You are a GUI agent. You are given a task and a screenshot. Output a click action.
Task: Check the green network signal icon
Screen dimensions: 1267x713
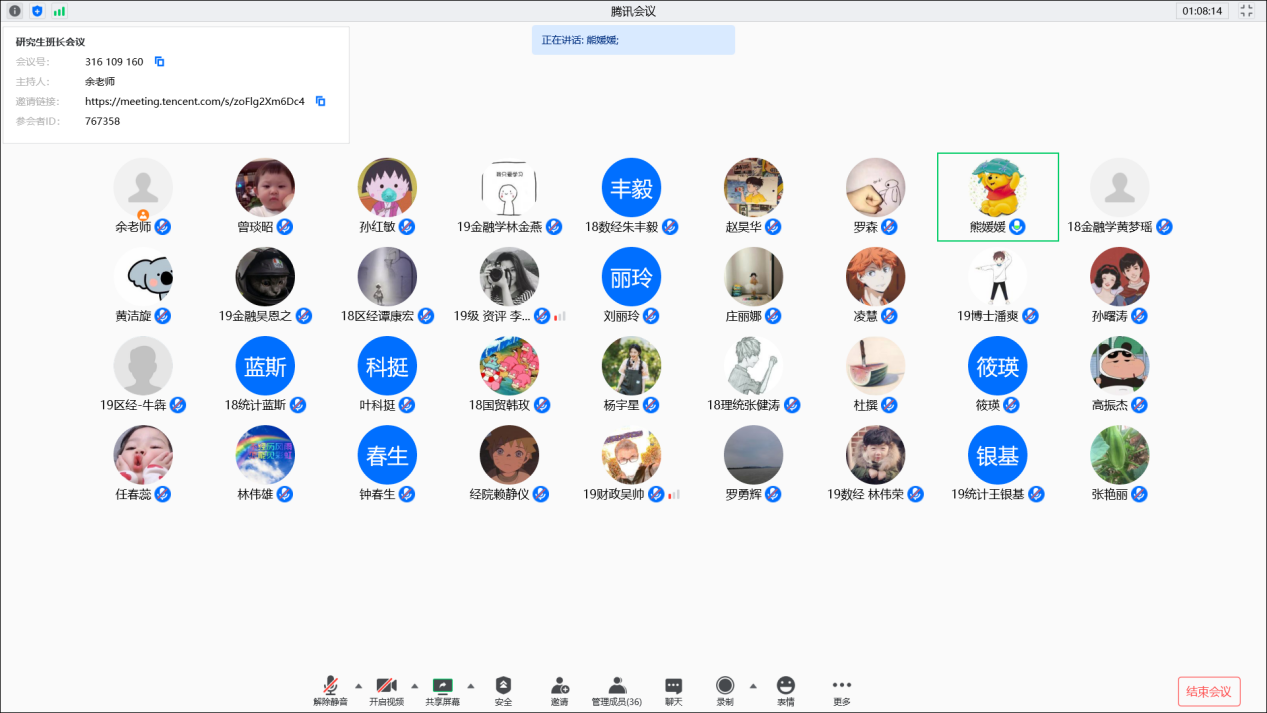(59, 11)
